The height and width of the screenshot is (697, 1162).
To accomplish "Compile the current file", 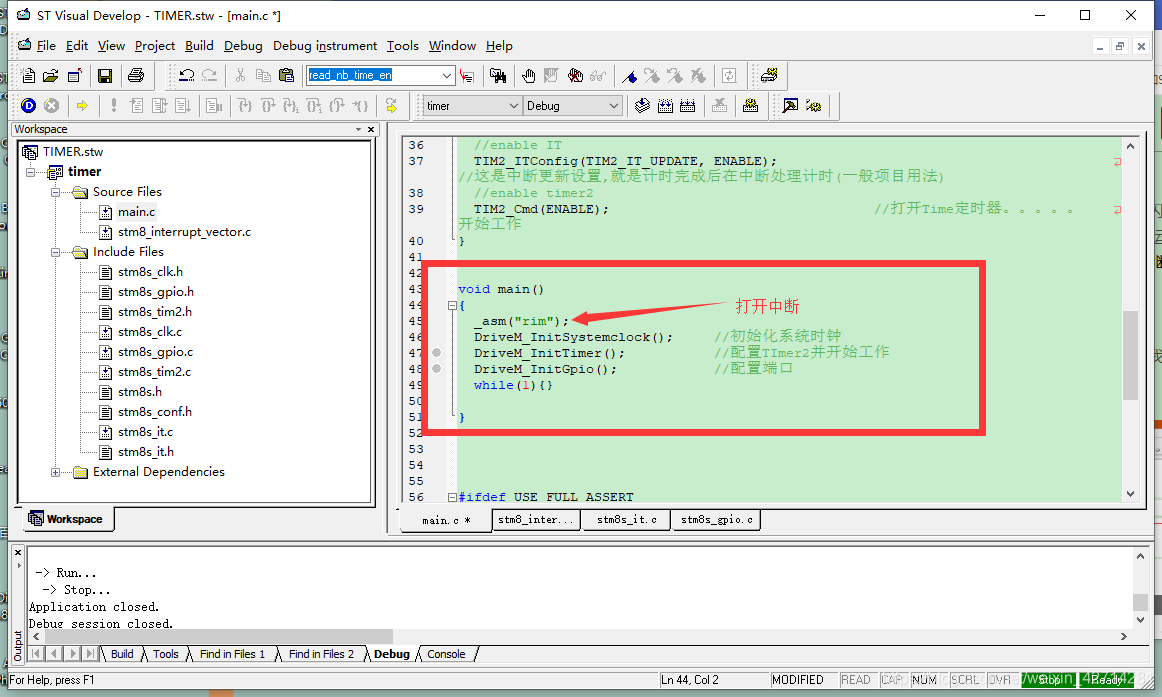I will tap(643, 106).
